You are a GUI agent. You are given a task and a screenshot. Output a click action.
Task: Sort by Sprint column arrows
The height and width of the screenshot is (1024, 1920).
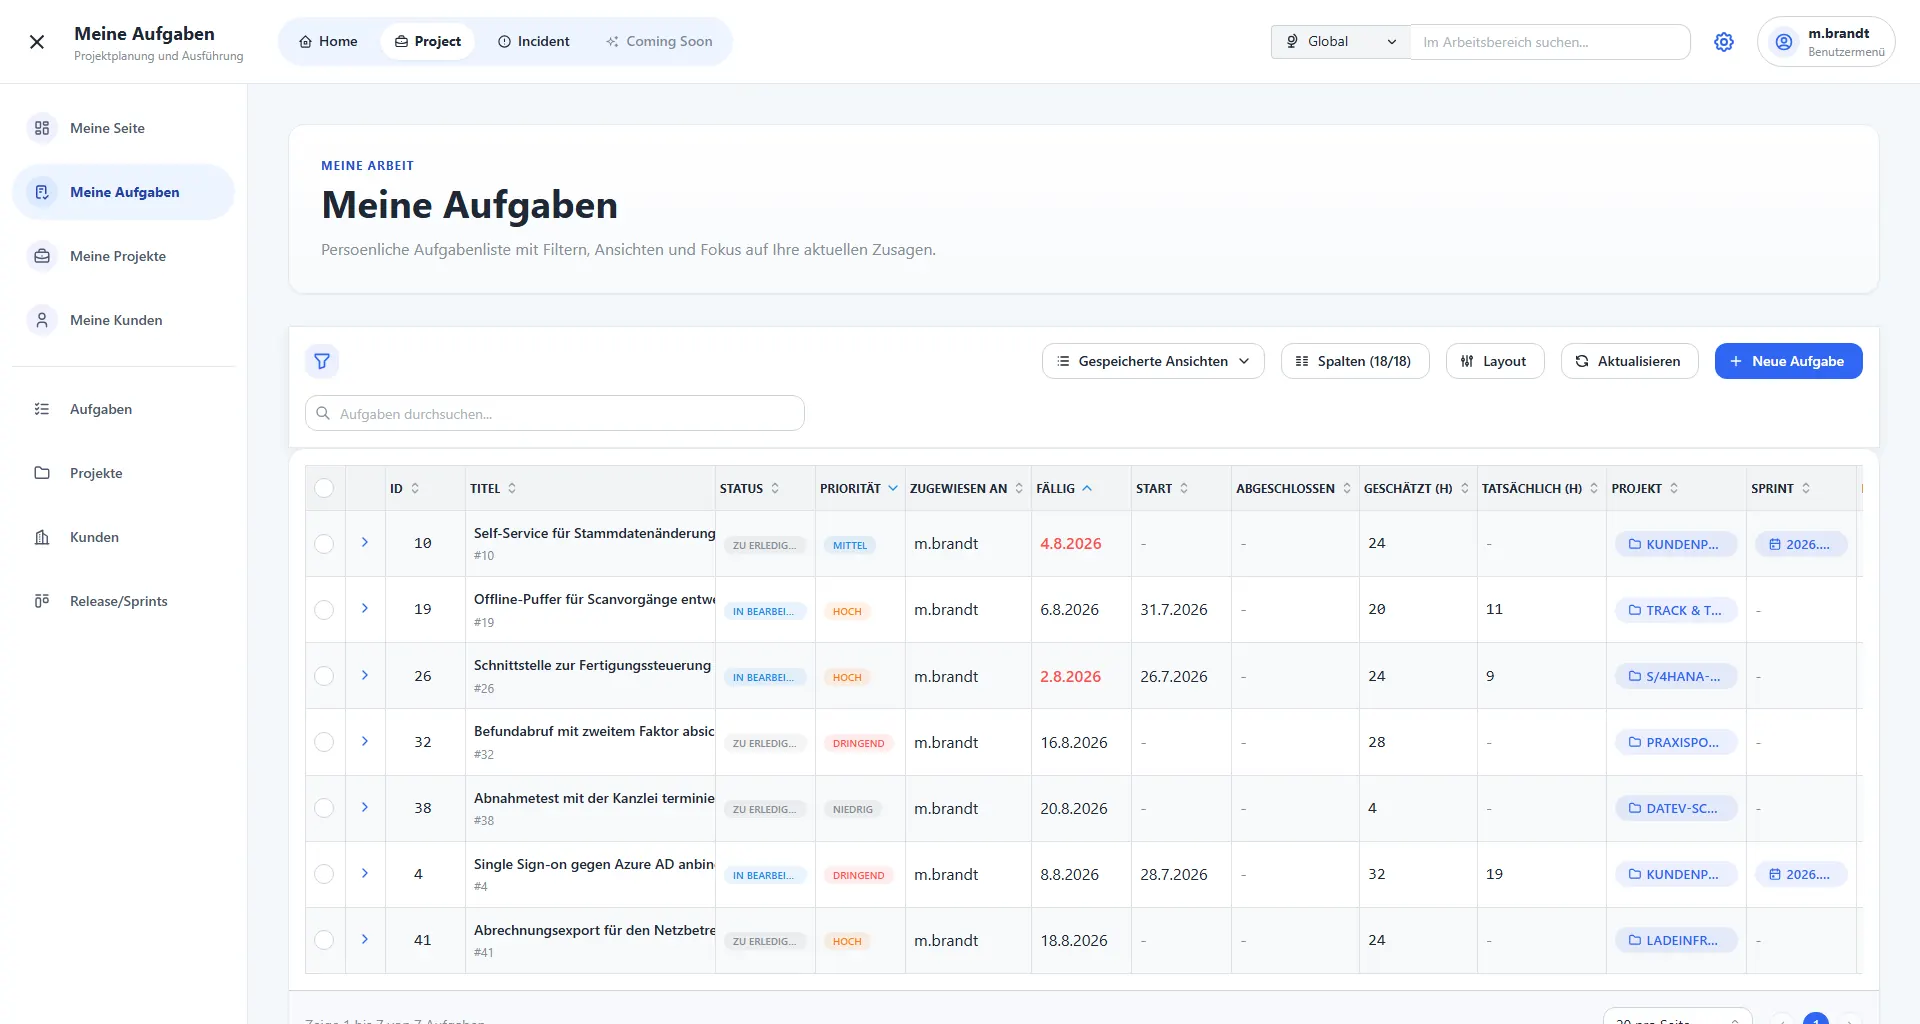(x=1806, y=488)
